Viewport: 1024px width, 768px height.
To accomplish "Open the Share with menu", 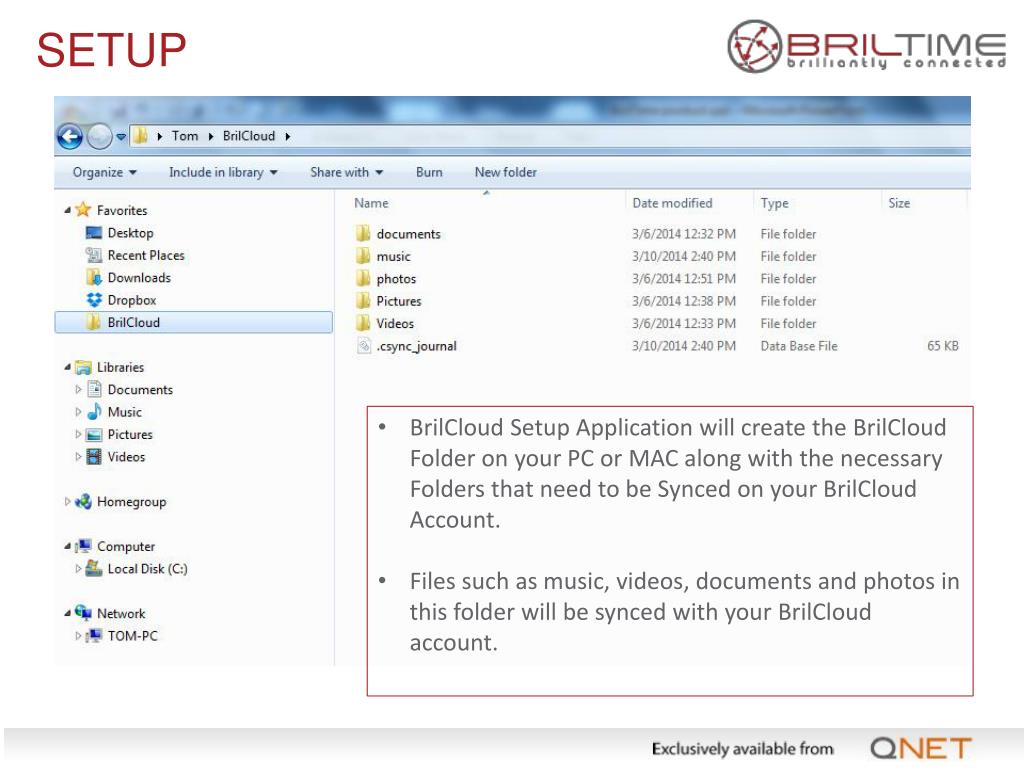I will coord(347,172).
